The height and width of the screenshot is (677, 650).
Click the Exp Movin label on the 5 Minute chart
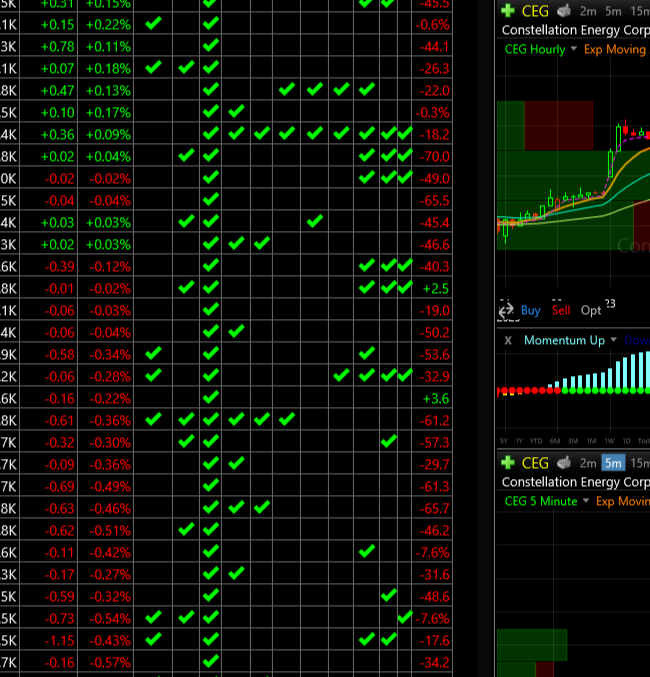(x=622, y=501)
